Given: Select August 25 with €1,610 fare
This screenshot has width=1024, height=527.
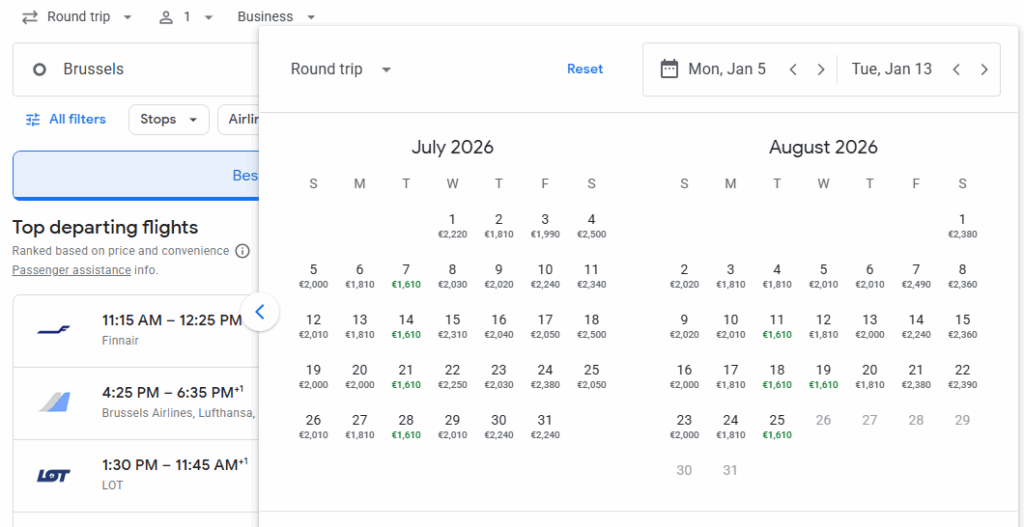Looking at the screenshot, I should click(777, 427).
